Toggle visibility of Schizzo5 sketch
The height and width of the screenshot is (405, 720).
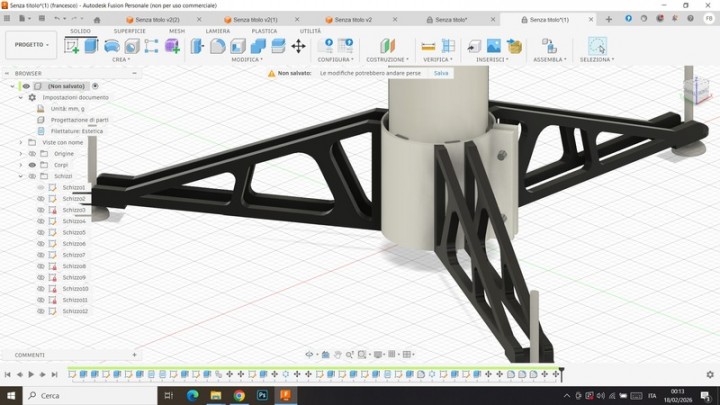click(41, 233)
